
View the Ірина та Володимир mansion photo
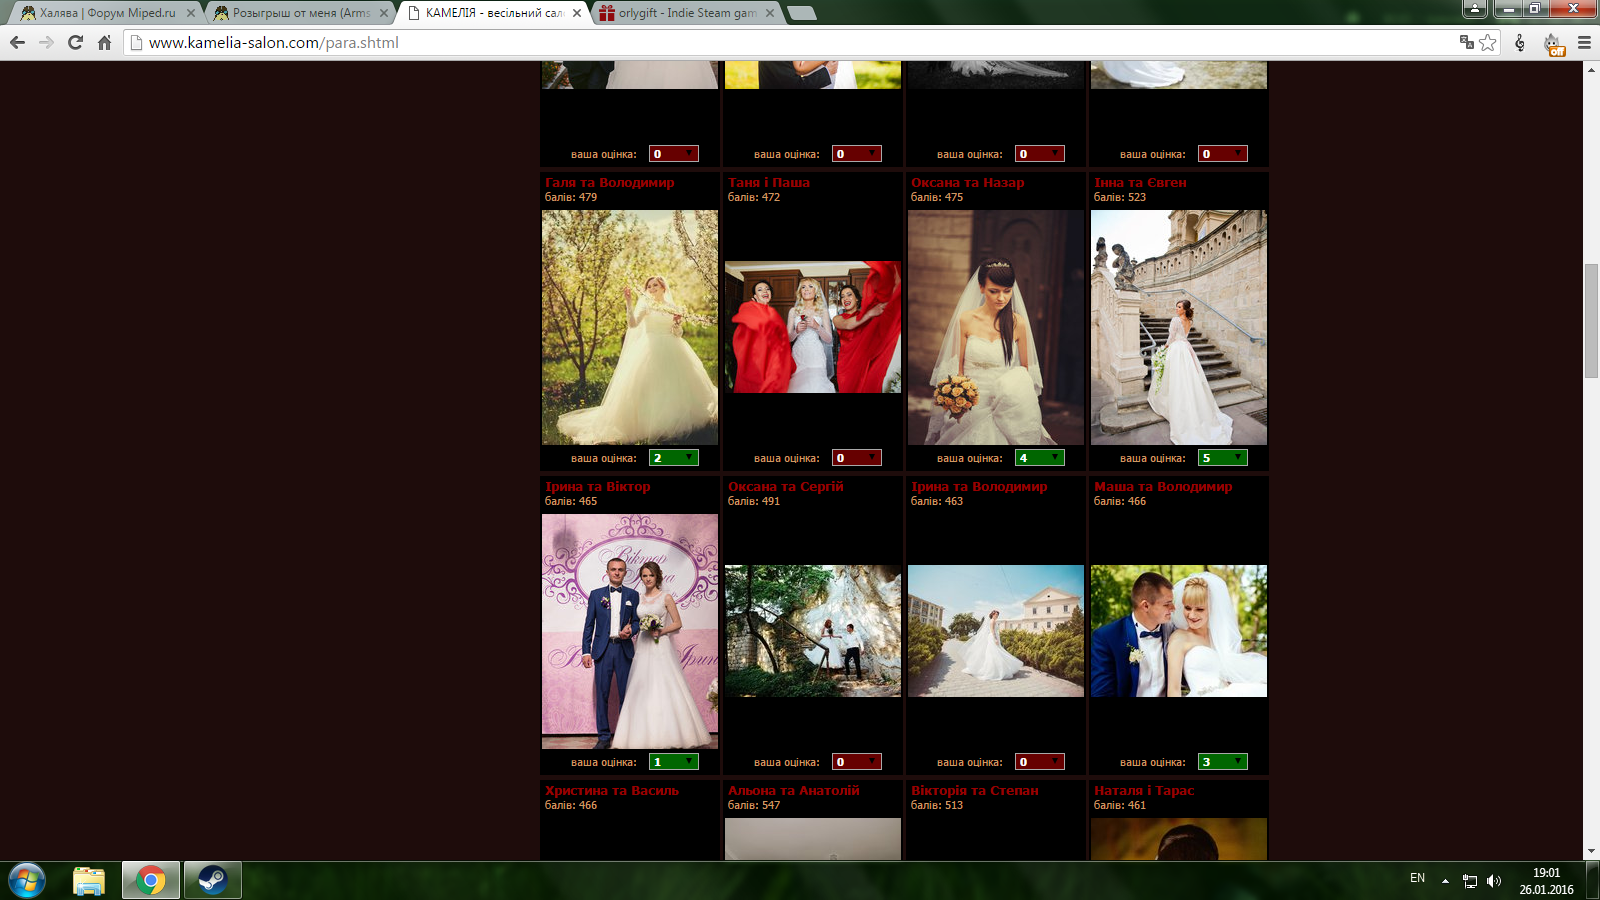(996, 631)
